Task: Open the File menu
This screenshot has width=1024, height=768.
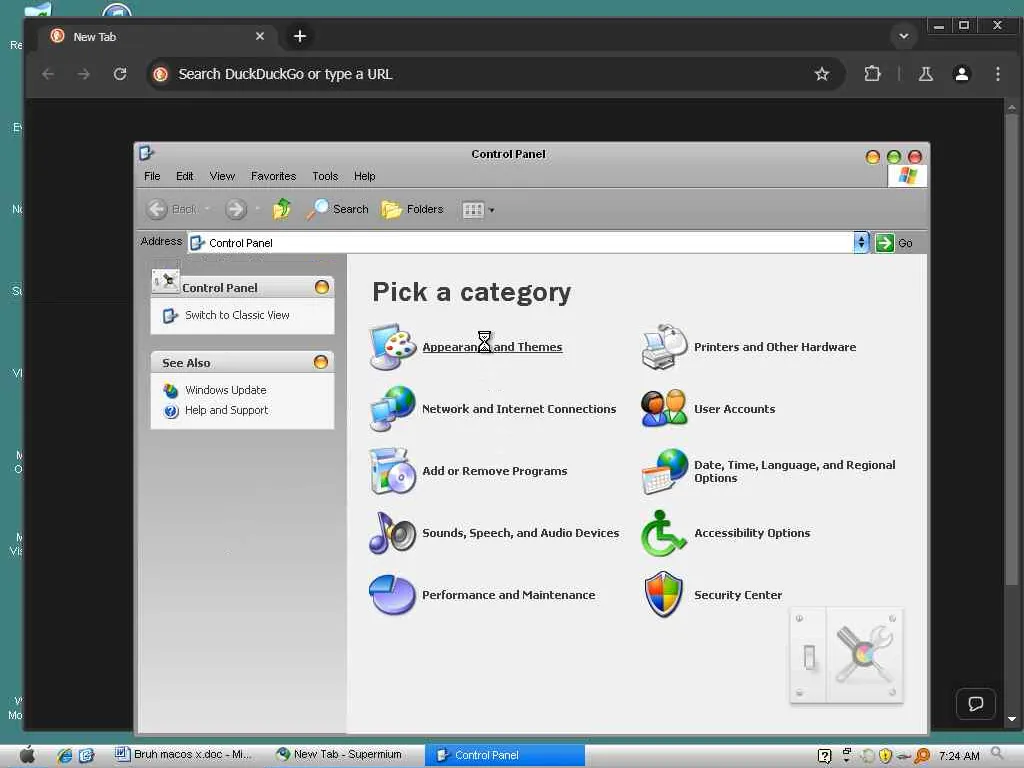Action: 152,176
